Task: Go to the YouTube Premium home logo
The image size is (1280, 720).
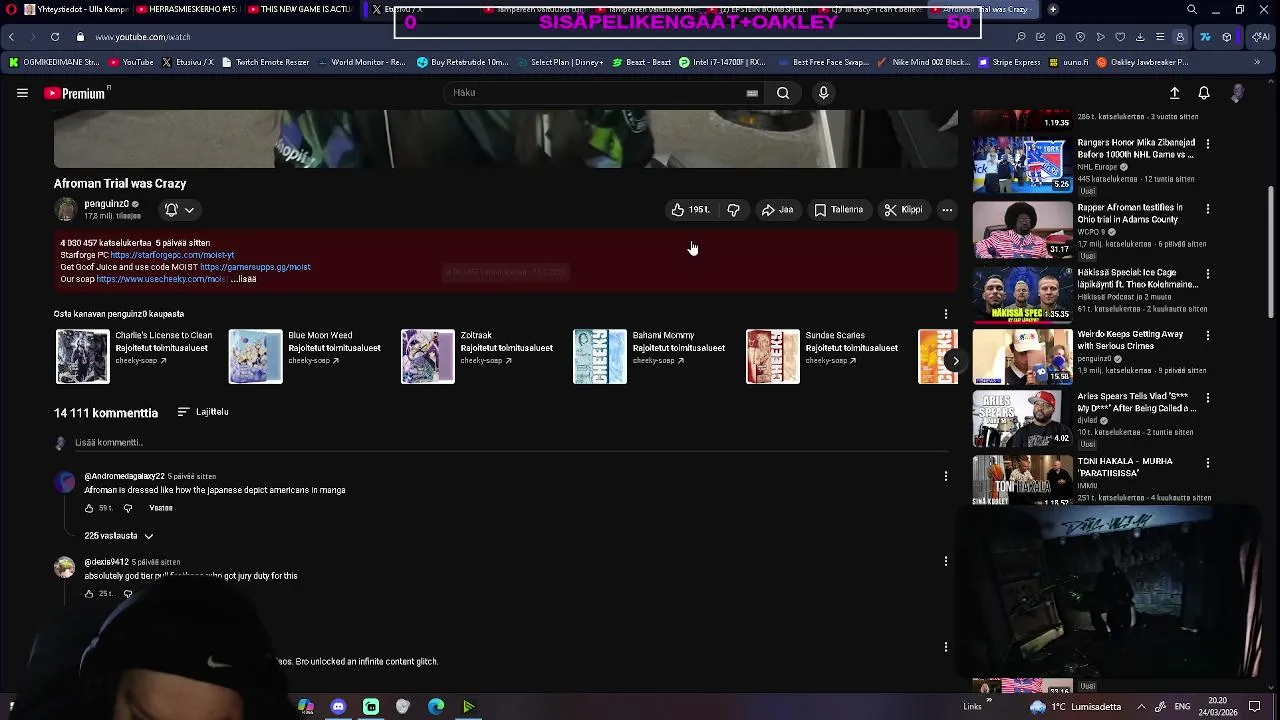Action: (x=77, y=93)
